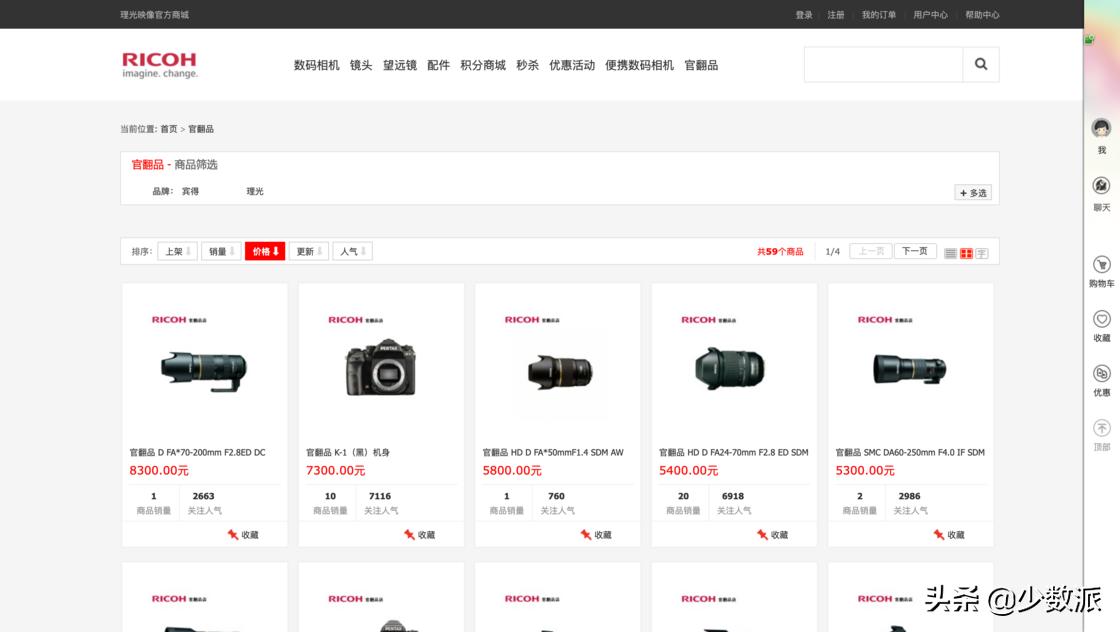Favorite the HD D FA24-70mm via 收藏

pos(772,534)
